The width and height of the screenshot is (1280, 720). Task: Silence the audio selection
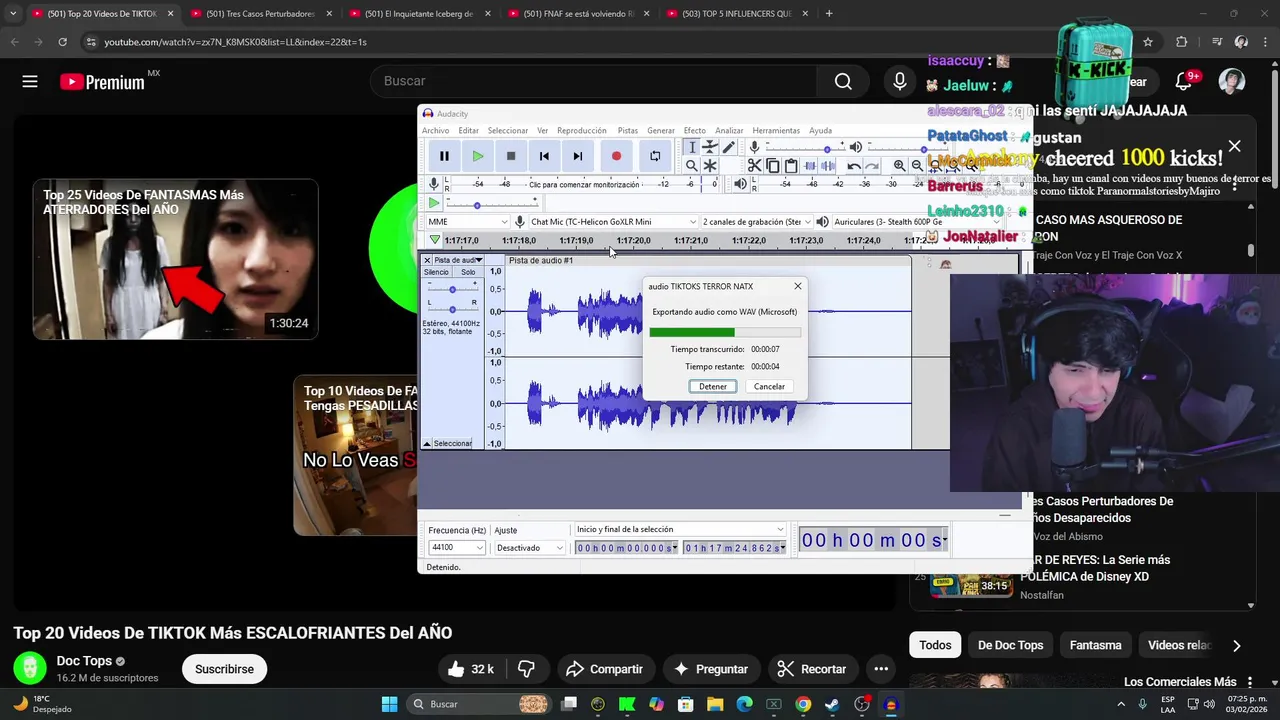829,166
